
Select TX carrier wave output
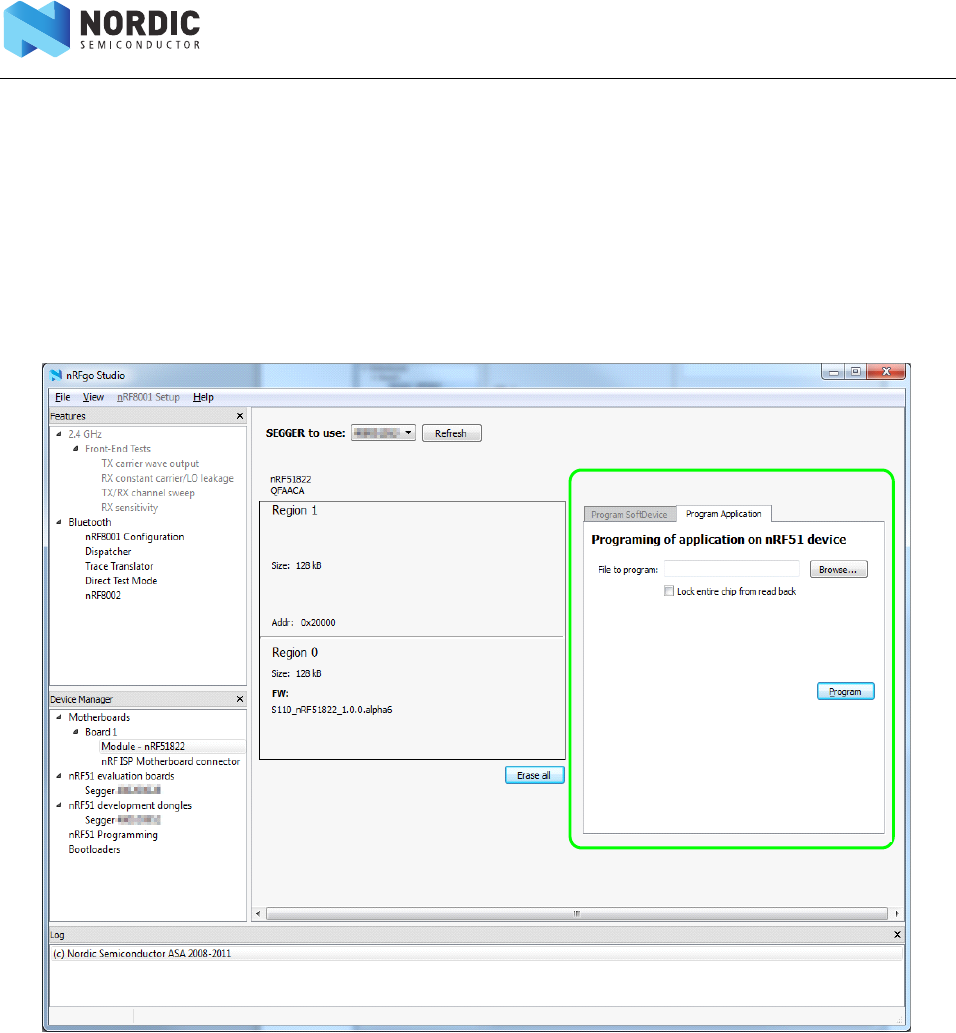(x=150, y=464)
